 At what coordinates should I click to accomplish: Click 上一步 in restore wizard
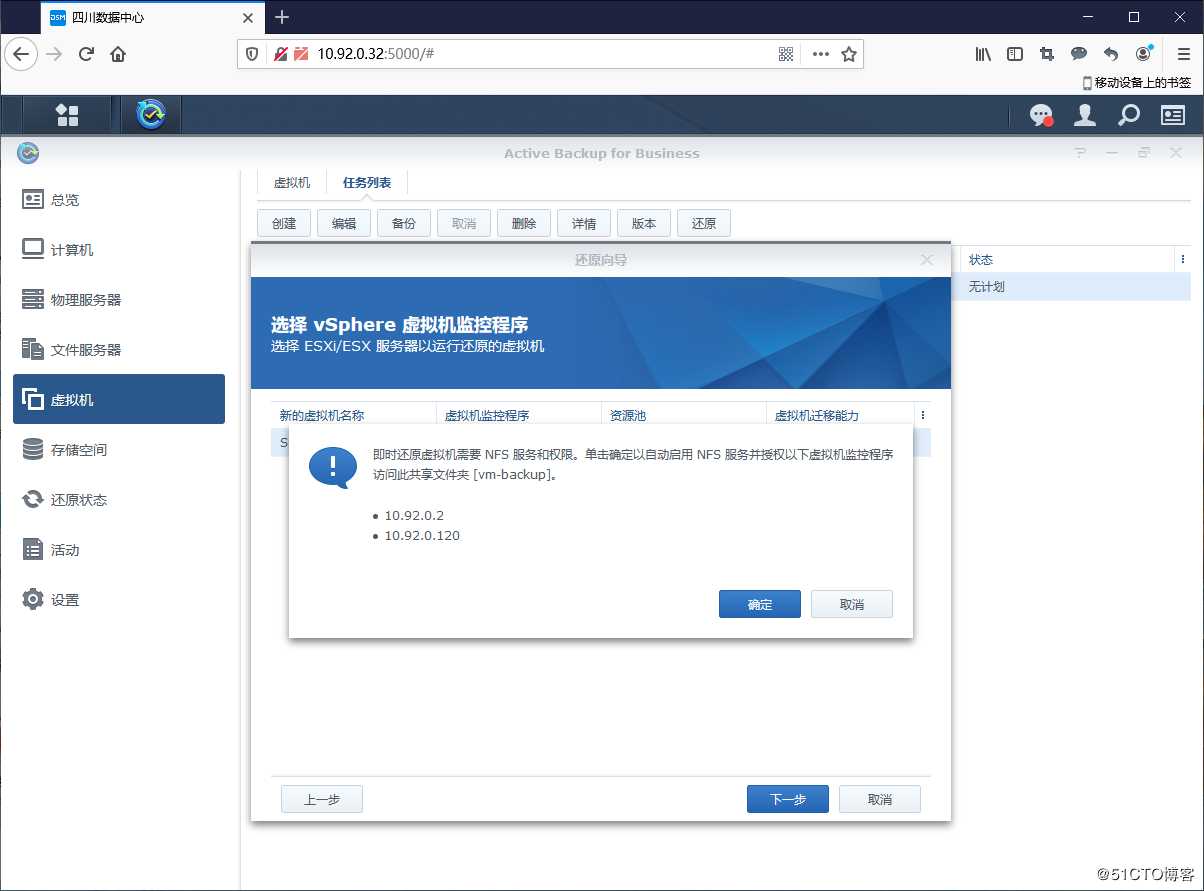(x=322, y=799)
